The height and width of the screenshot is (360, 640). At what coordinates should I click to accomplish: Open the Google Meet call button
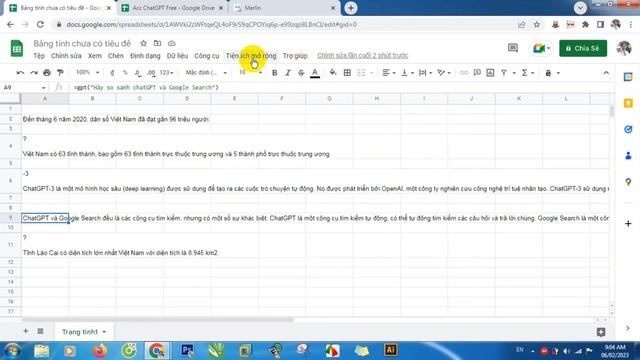(542, 48)
